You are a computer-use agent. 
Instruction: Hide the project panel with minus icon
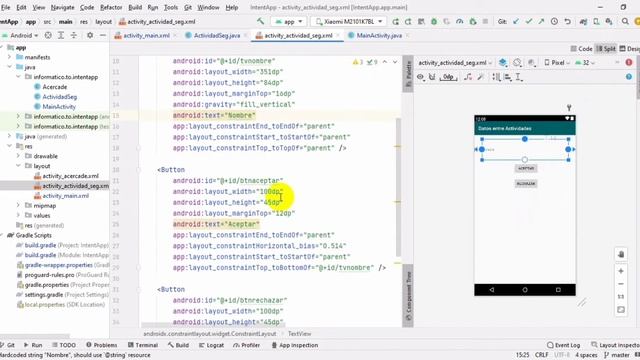coord(103,36)
